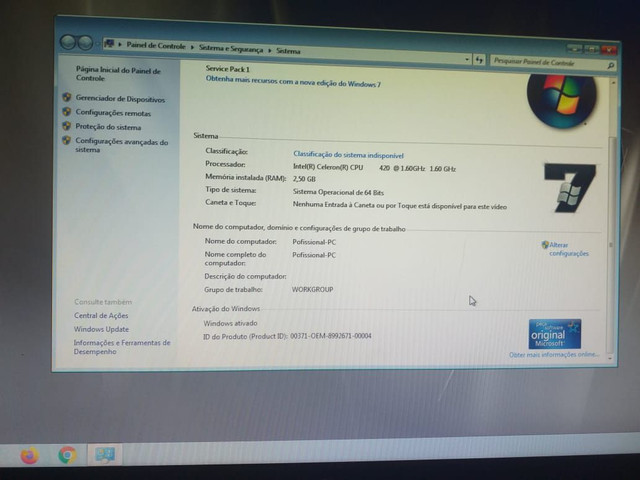Click the WORKGROUP value

[x=312, y=289]
